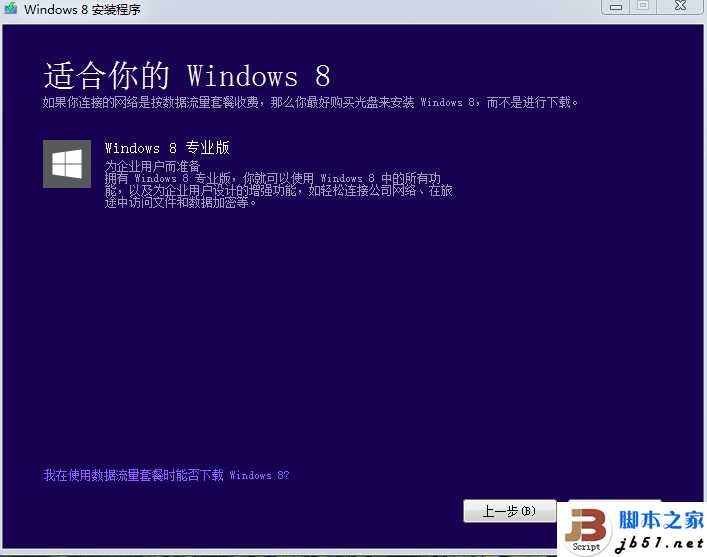Screen dimensions: 707x557
Task: Click the metered network warning text
Action: [x=310, y=102]
